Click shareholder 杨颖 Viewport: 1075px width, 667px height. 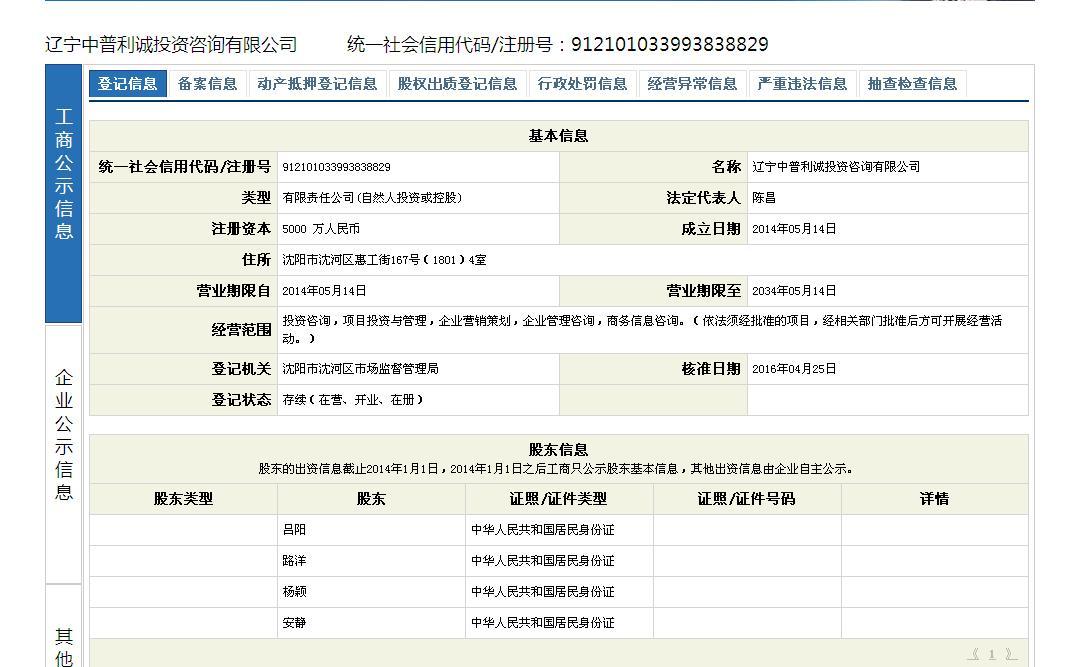[294, 592]
